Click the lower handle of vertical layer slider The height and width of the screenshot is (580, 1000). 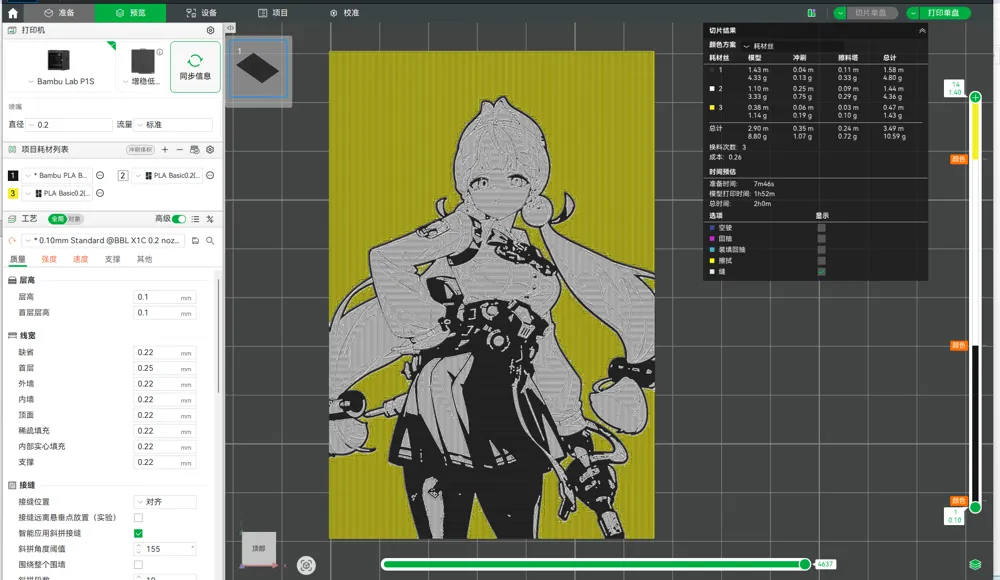coord(975,507)
